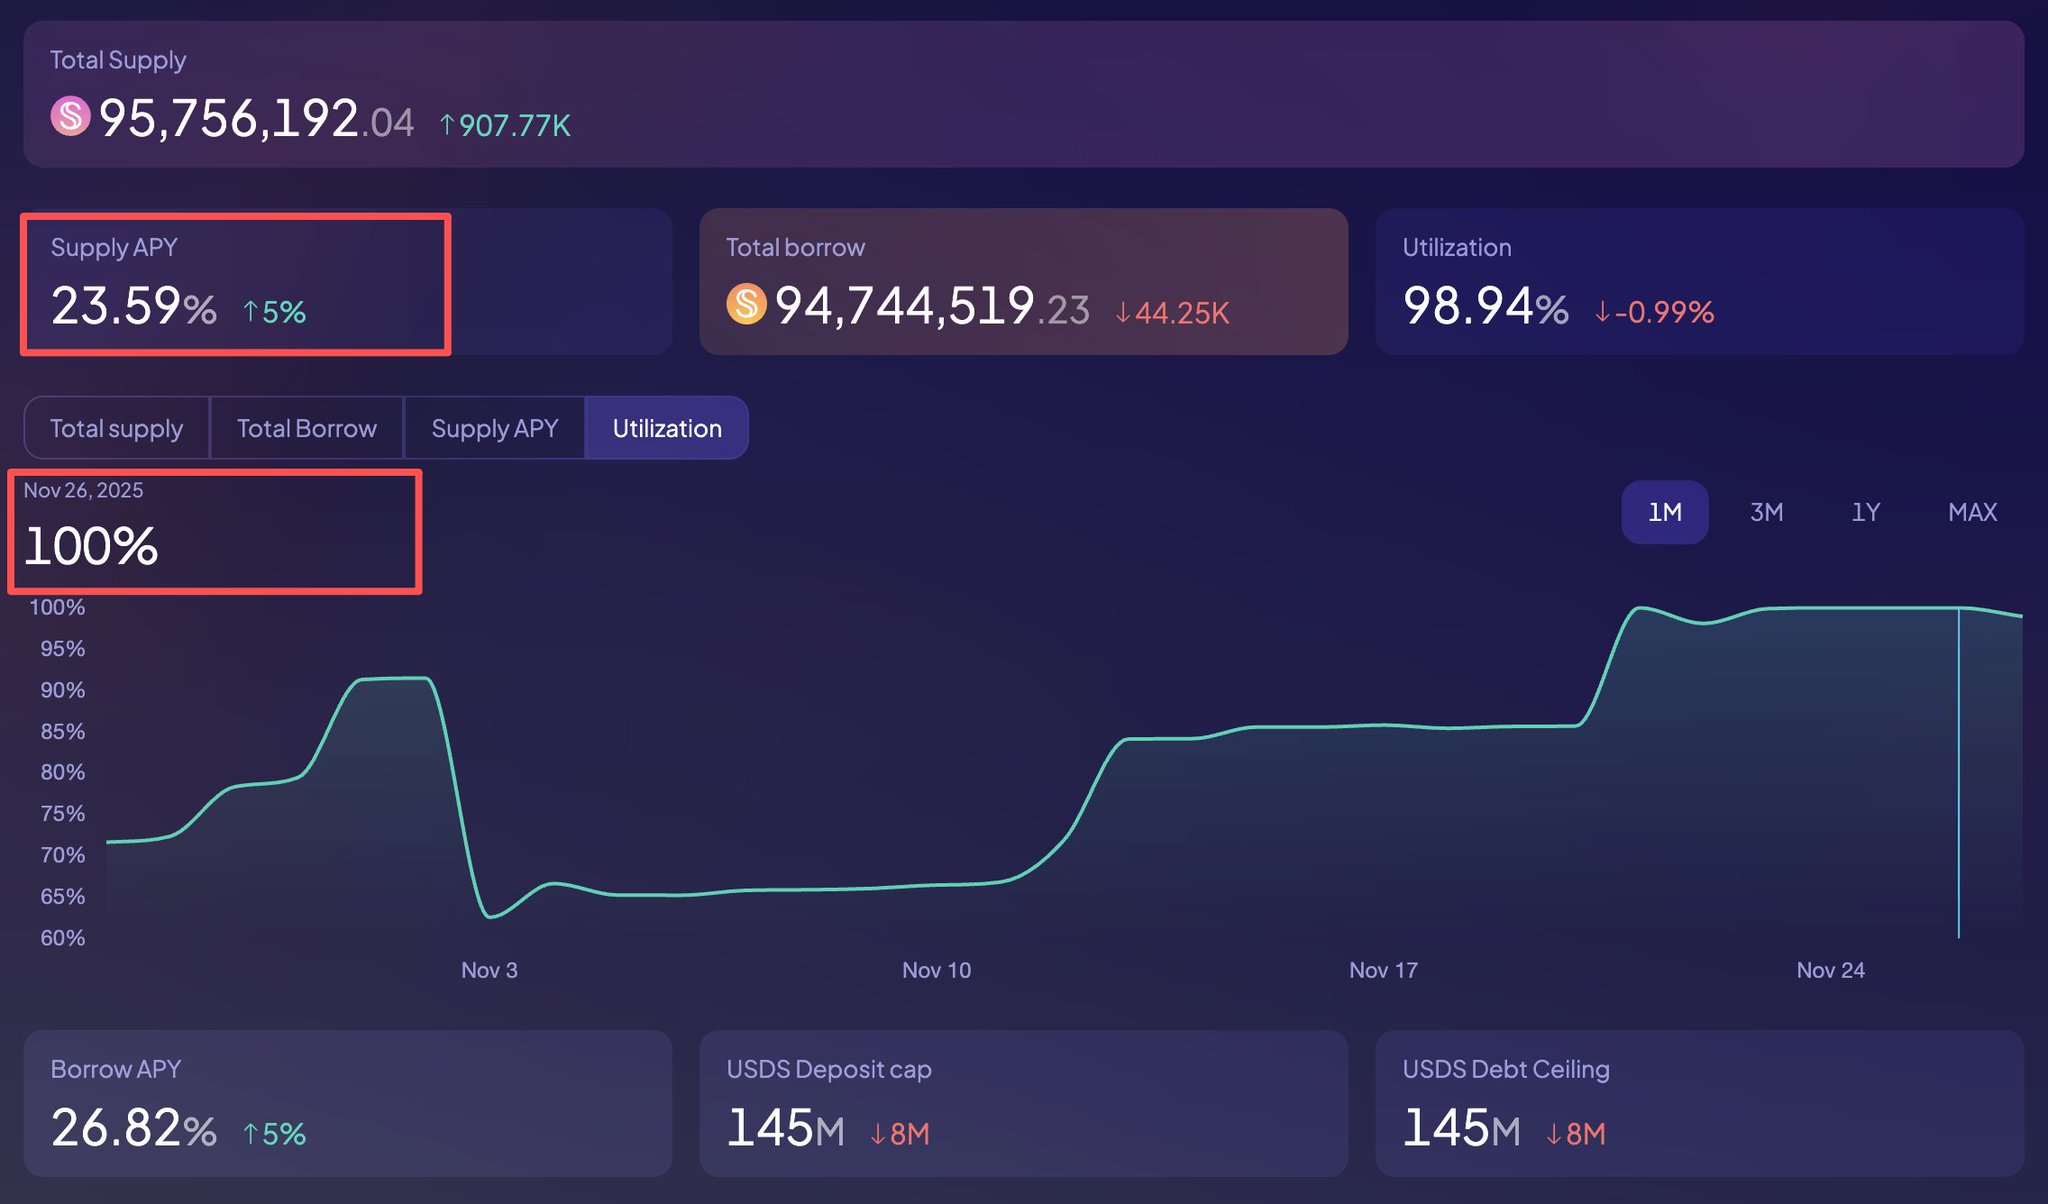Screen dimensions: 2048x1204
Task: Switch to the 3M time range
Action: pos(1766,512)
